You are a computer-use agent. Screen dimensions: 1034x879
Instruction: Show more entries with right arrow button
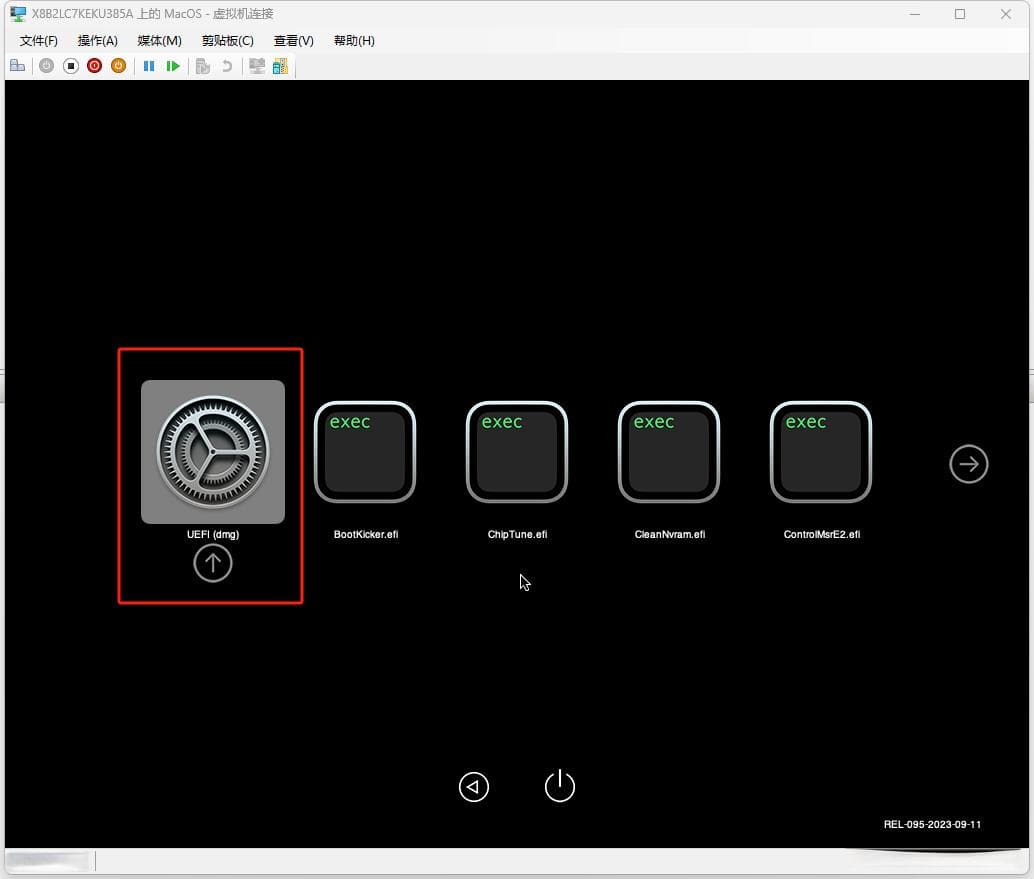pos(969,464)
